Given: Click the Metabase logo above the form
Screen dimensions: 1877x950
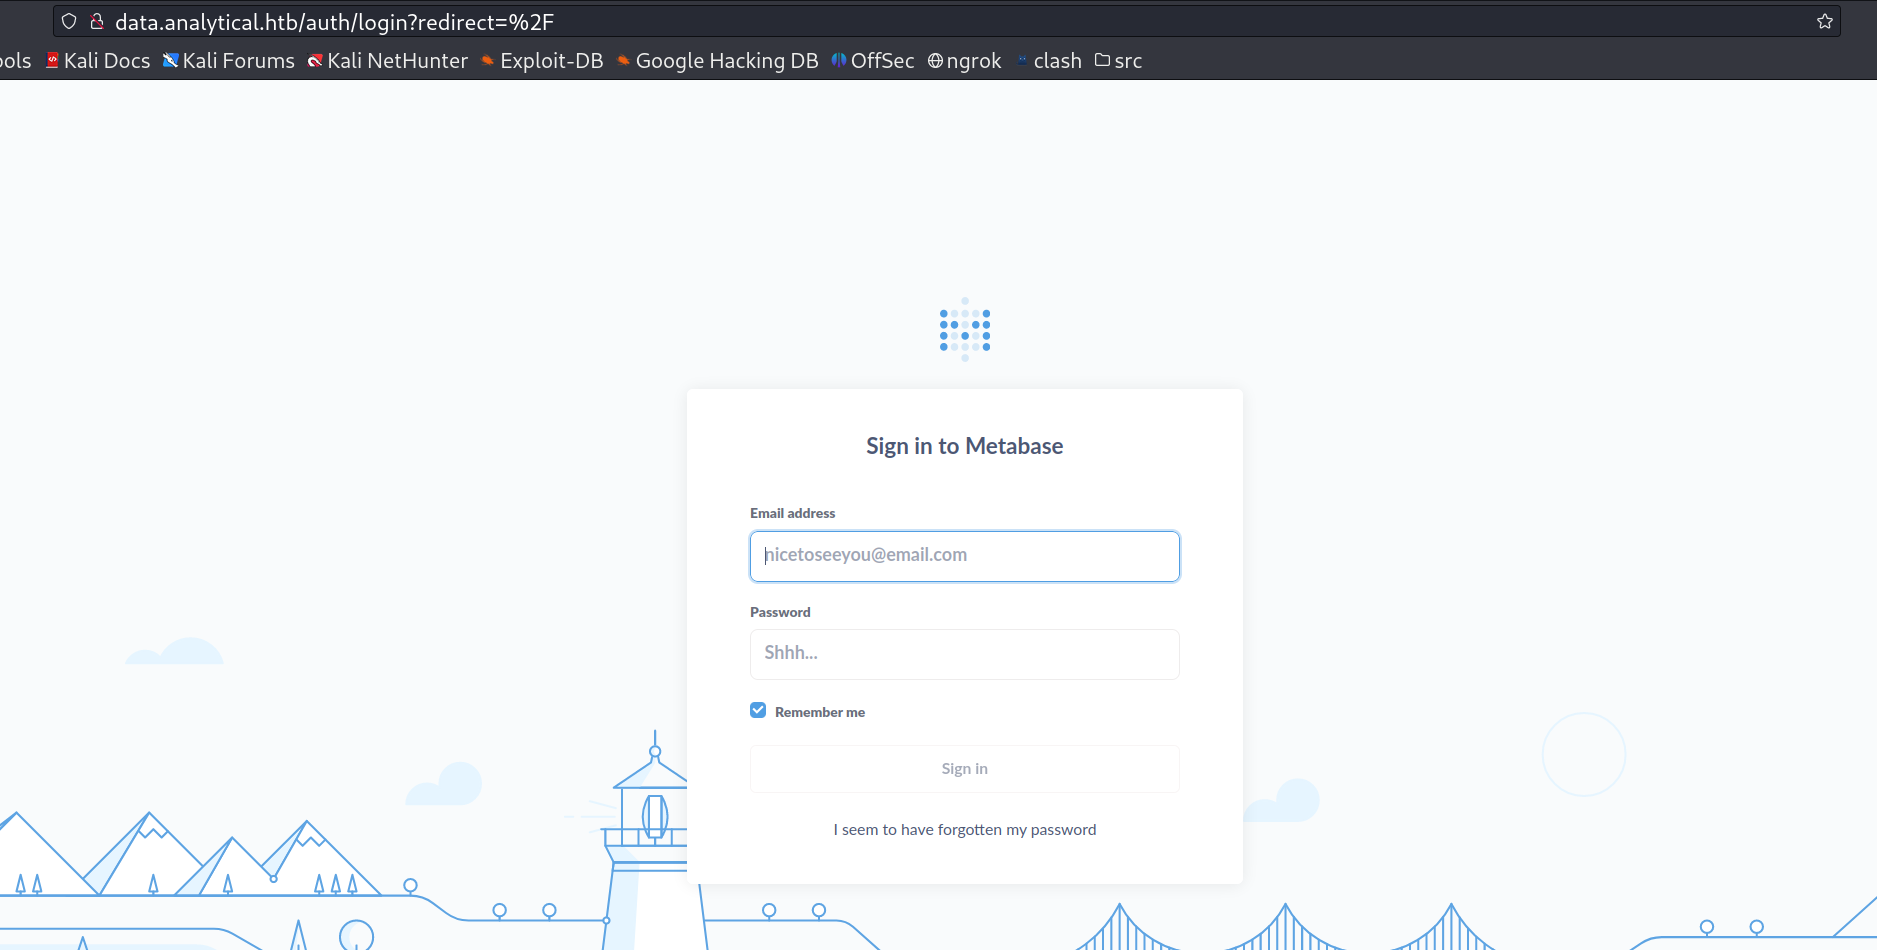Looking at the screenshot, I should click(x=964, y=330).
